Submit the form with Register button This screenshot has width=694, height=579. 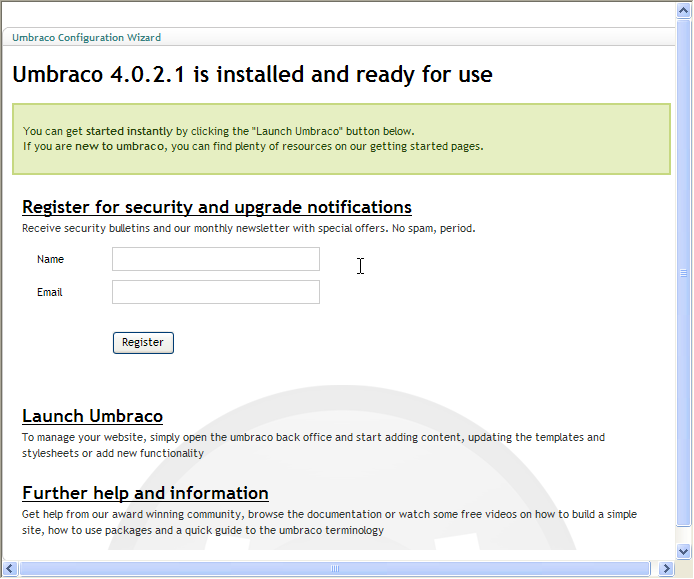pos(143,343)
